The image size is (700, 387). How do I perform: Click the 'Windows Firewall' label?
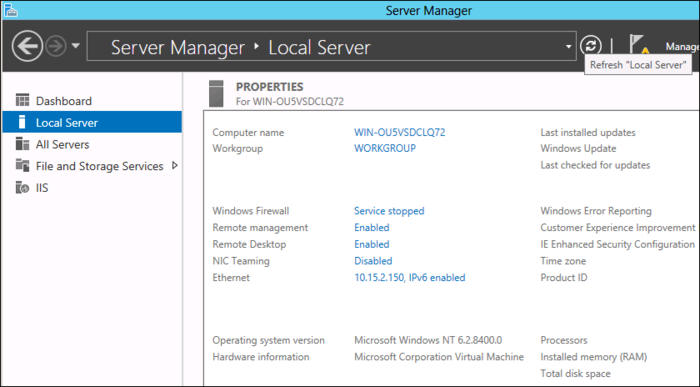point(250,211)
